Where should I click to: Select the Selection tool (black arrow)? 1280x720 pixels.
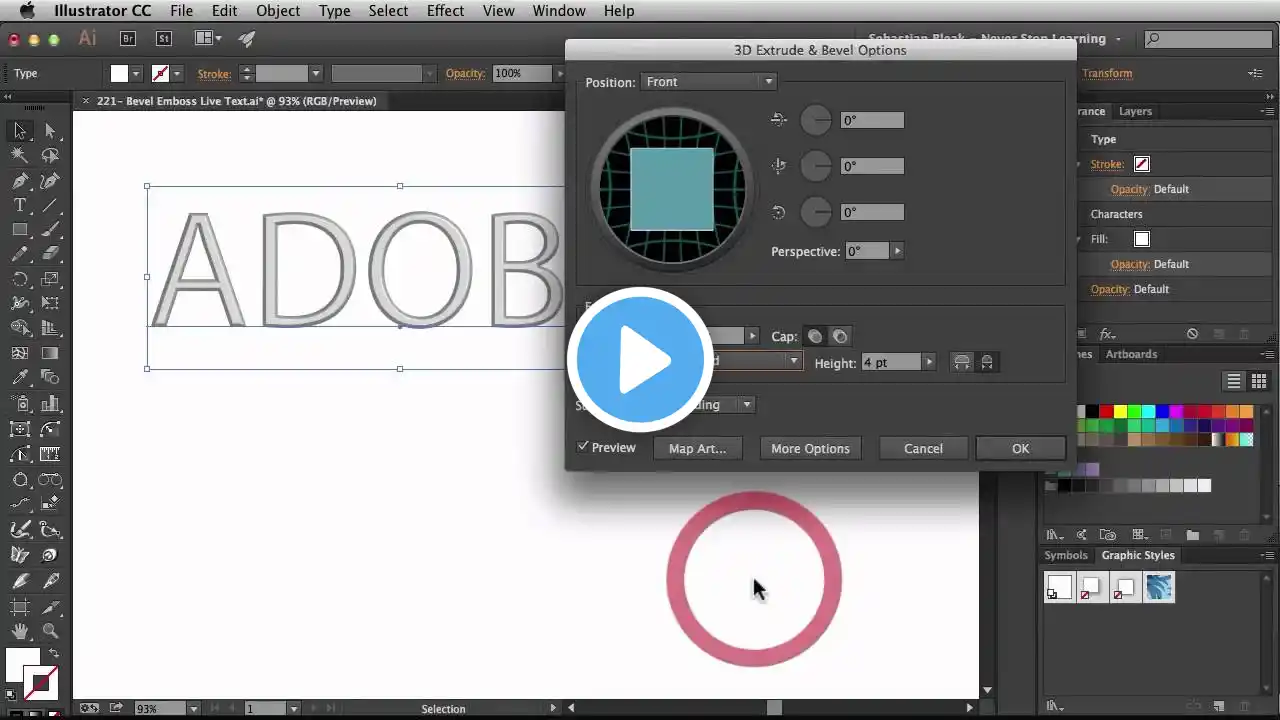tap(19, 131)
